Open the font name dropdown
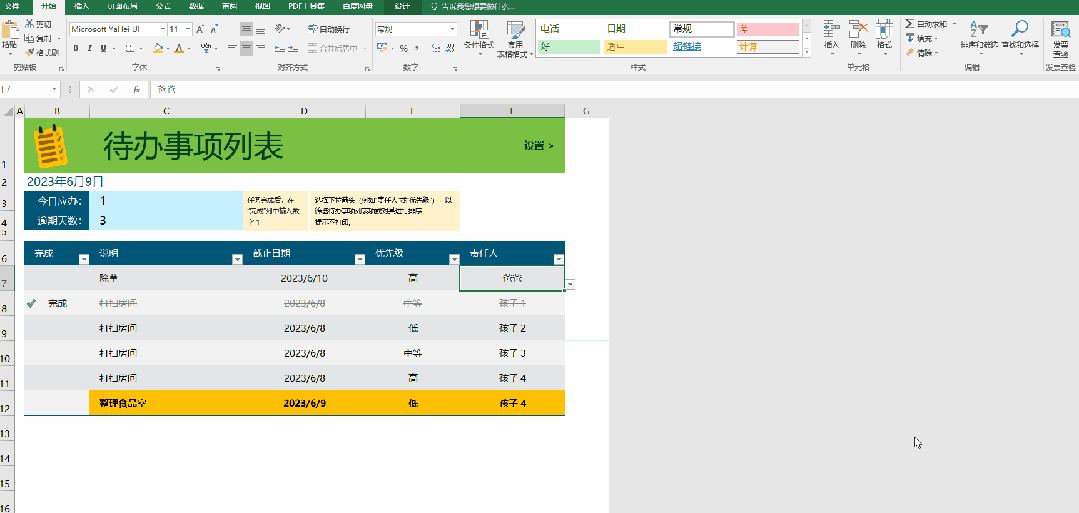Screen dimensions: 1079x513 point(161,29)
